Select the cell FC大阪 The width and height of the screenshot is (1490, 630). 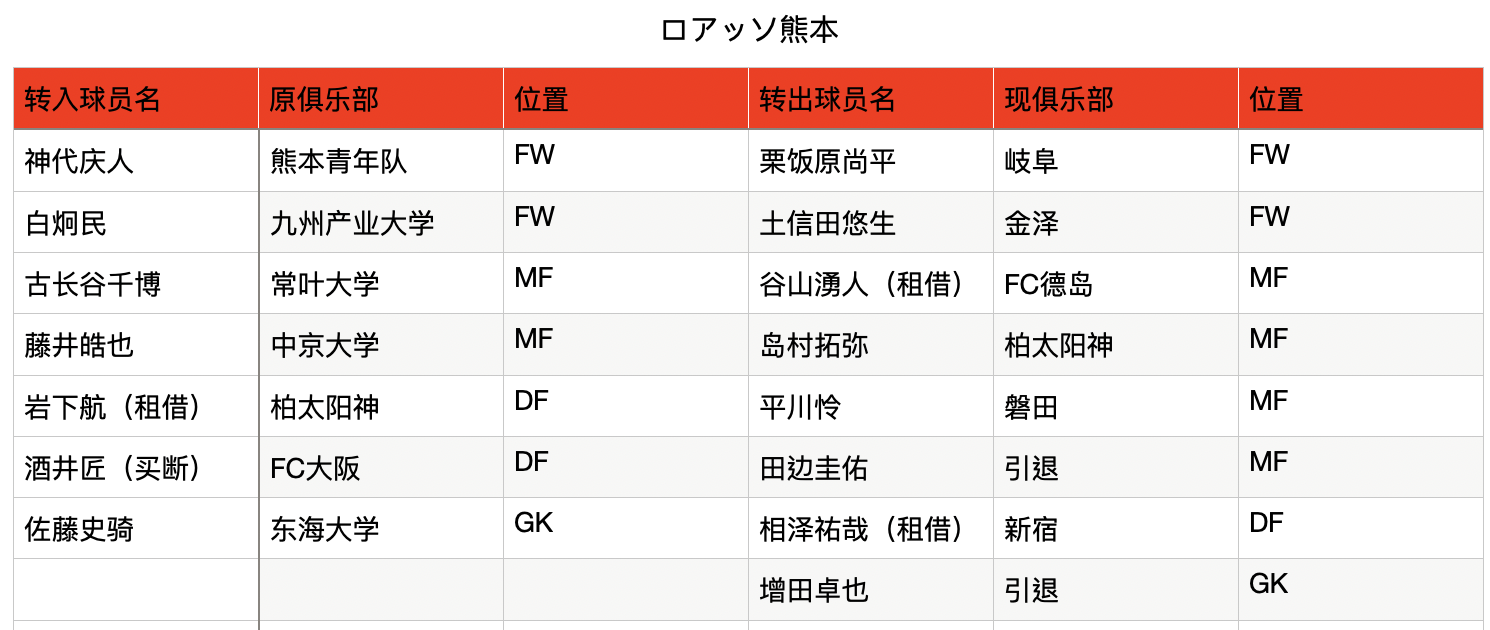381,468
